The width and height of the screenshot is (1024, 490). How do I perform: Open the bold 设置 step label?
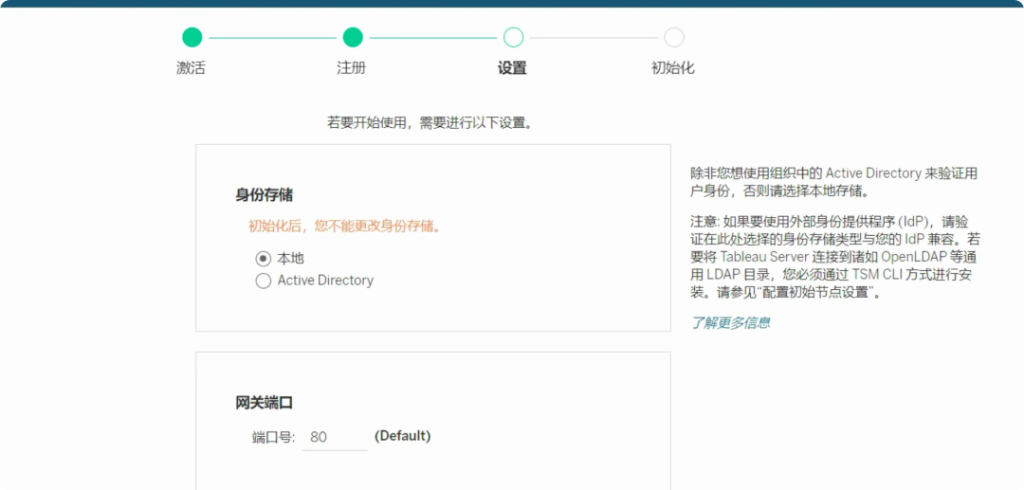[x=512, y=69]
